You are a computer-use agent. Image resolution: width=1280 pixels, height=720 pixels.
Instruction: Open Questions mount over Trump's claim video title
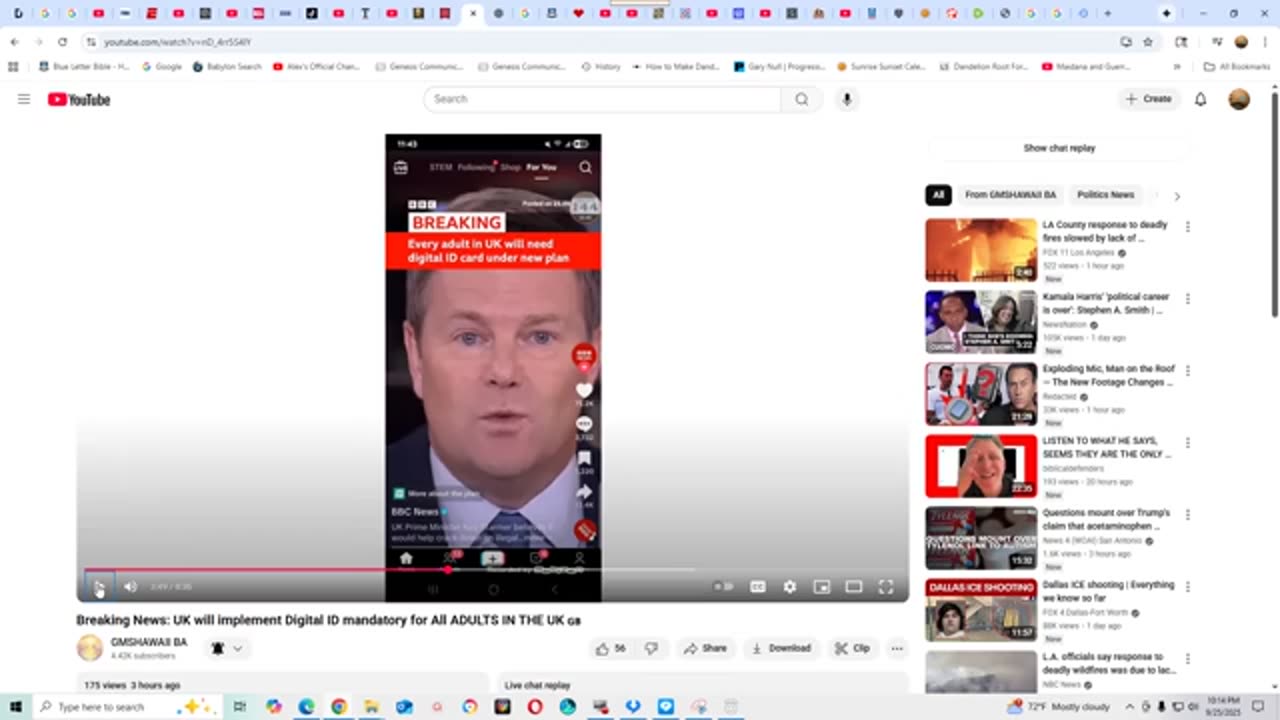(1106, 519)
